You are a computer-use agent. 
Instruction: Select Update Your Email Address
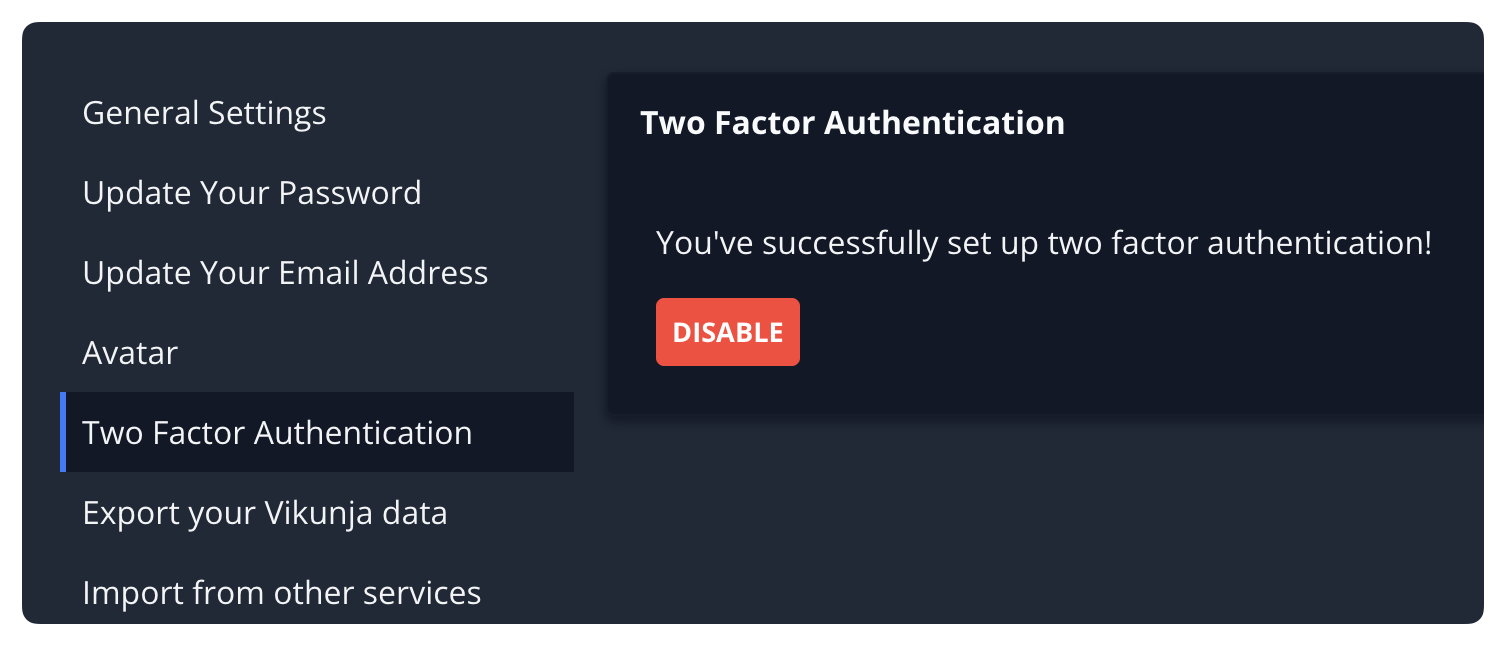(285, 273)
